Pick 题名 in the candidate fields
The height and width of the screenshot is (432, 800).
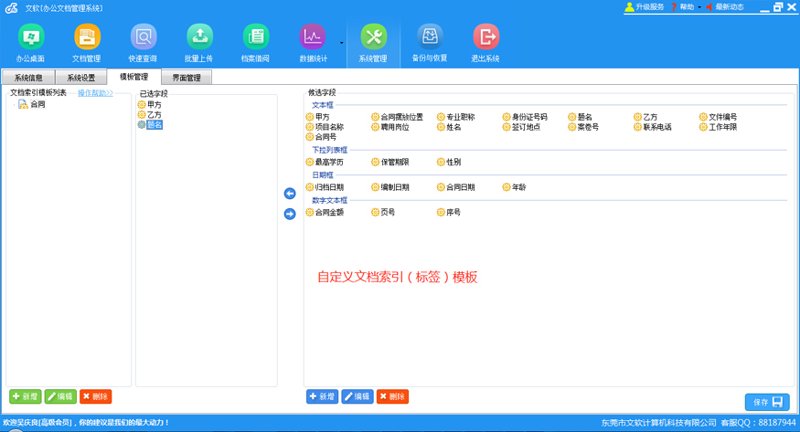580,117
